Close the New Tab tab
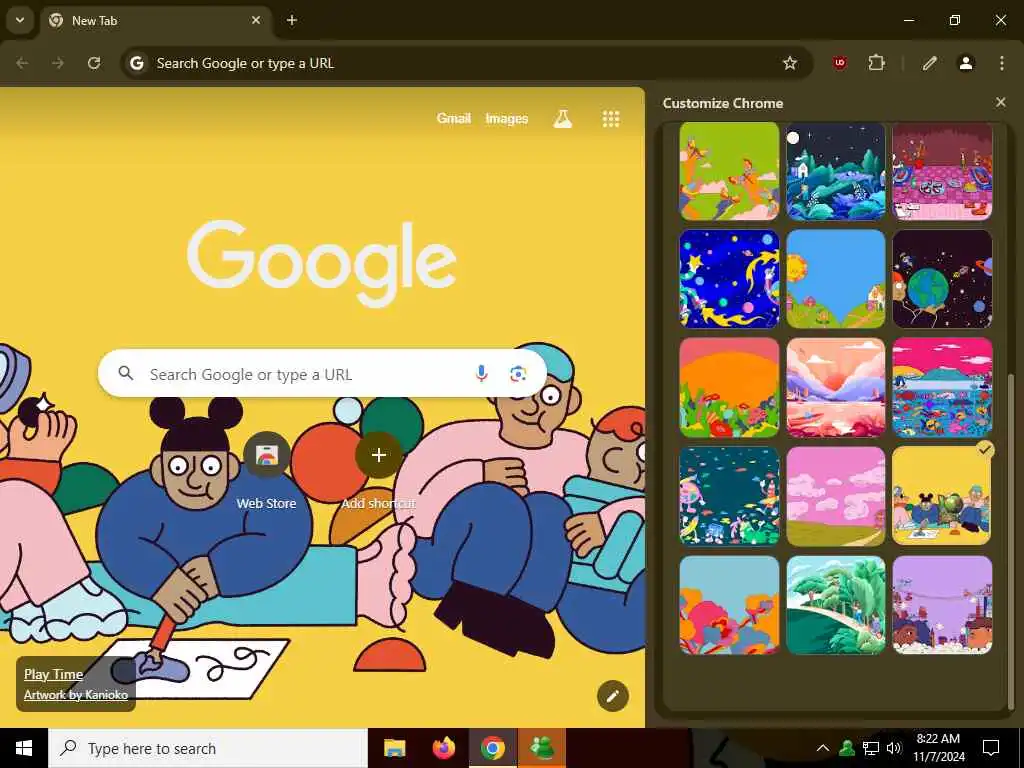Screen dimensions: 1024x768 (256, 20)
